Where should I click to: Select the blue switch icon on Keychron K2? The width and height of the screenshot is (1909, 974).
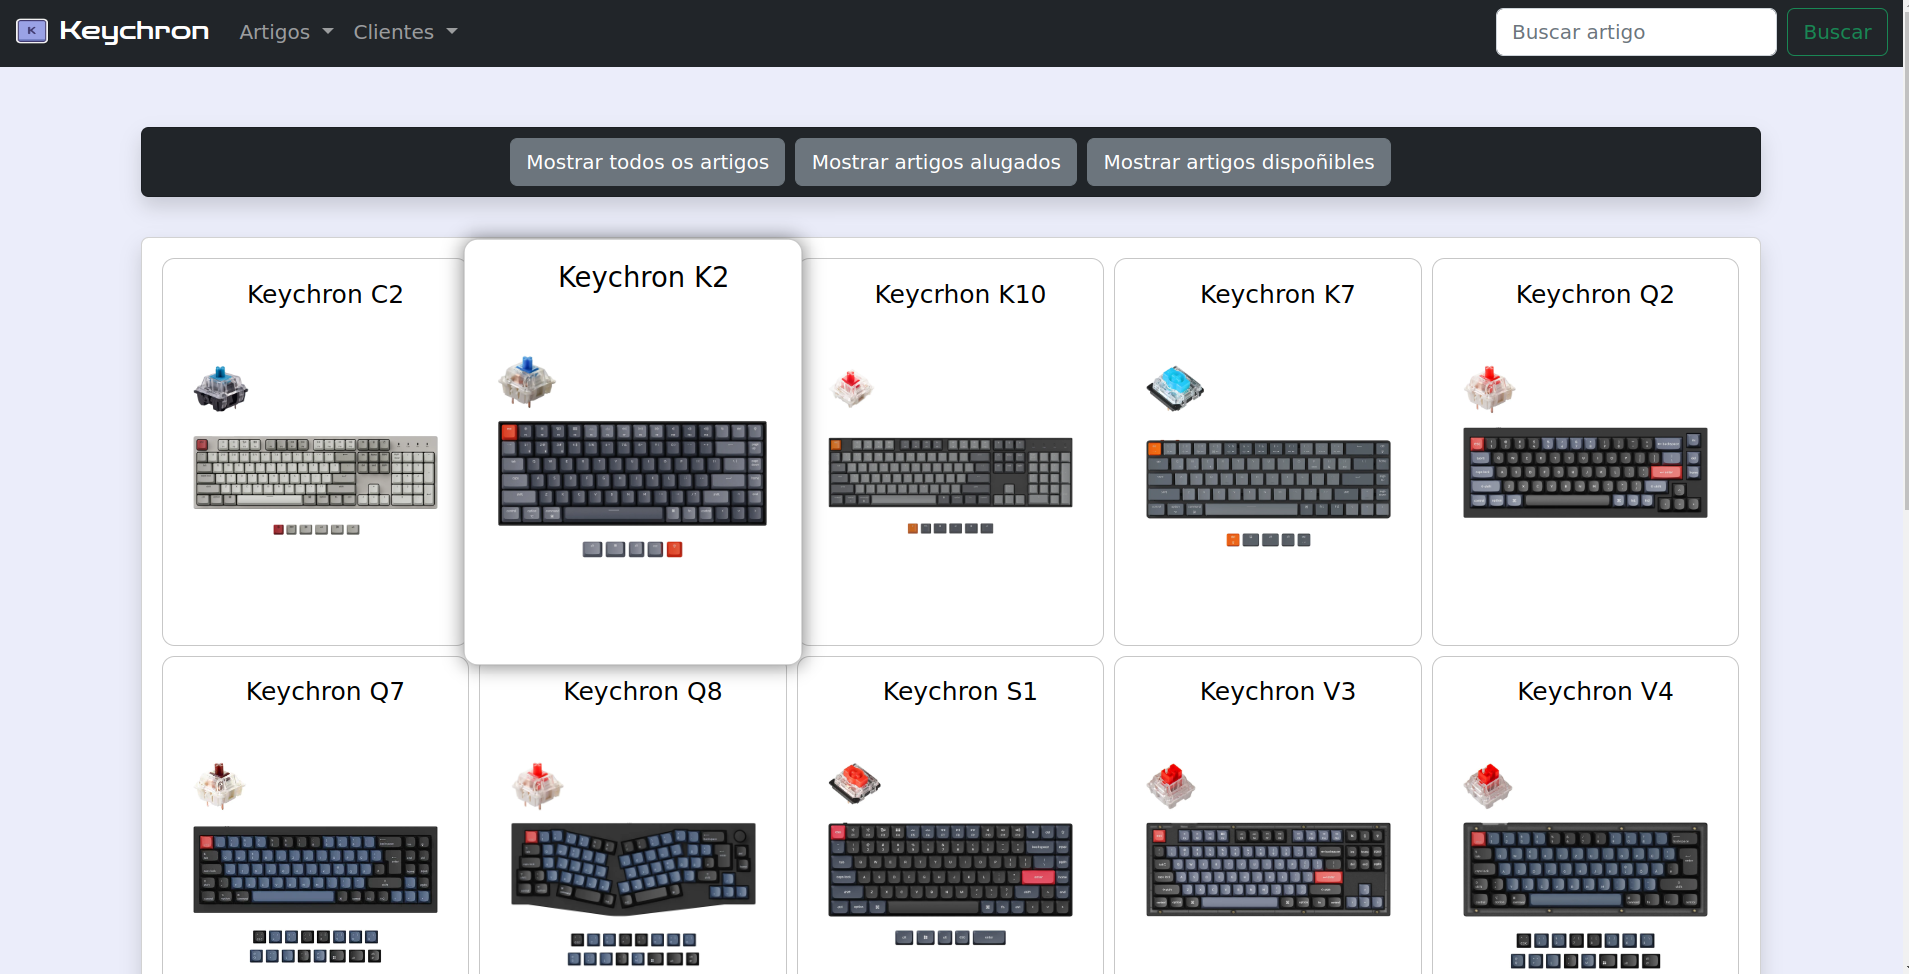pos(527,381)
